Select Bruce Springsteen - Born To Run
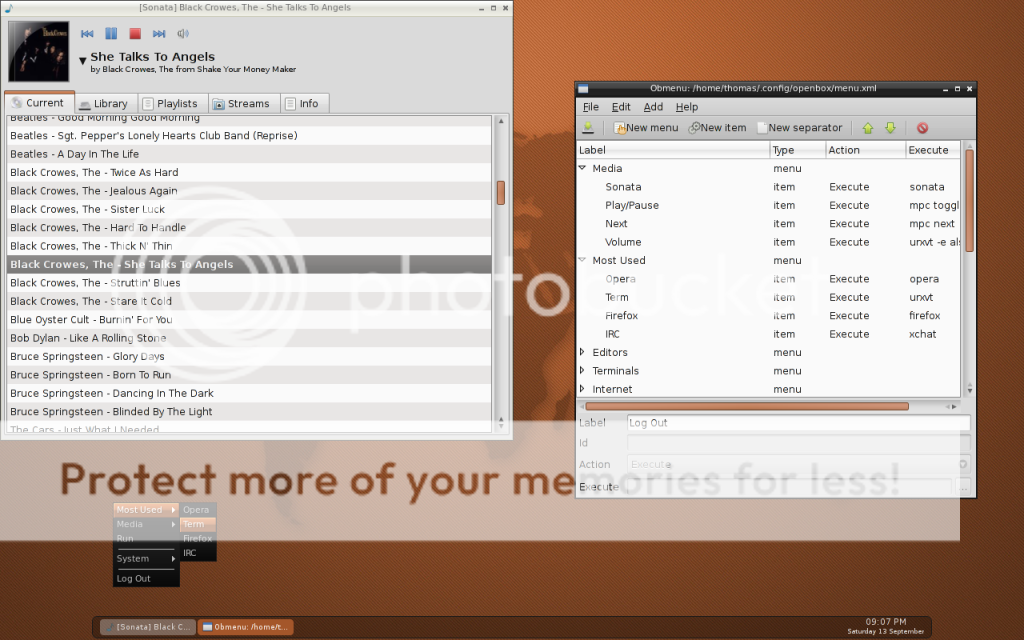Image resolution: width=1024 pixels, height=640 pixels. click(x=249, y=375)
